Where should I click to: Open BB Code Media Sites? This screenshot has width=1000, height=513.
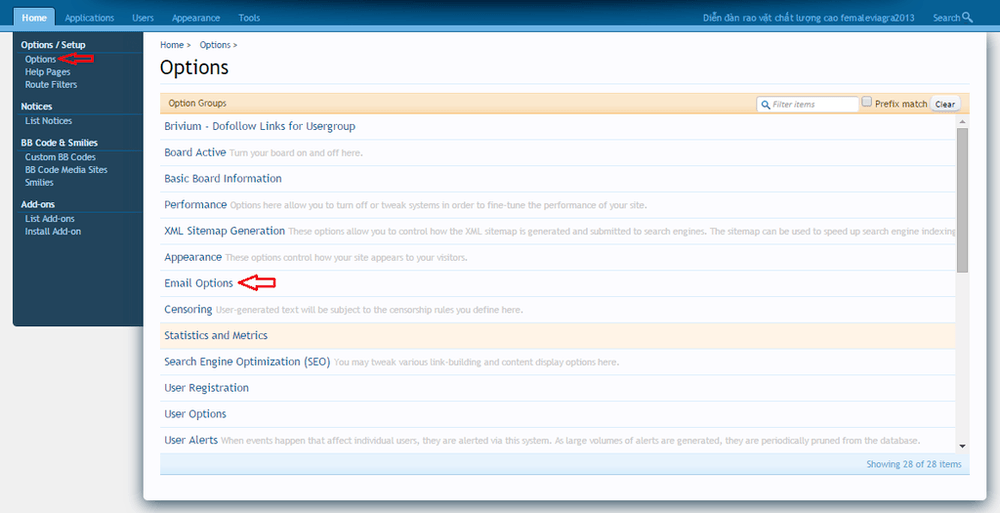(x=66, y=170)
